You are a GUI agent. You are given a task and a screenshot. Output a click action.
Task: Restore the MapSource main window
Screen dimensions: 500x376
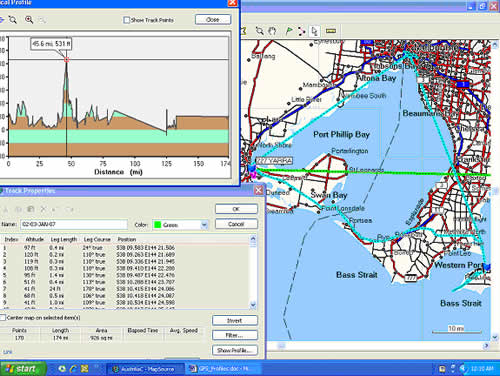point(482,6)
